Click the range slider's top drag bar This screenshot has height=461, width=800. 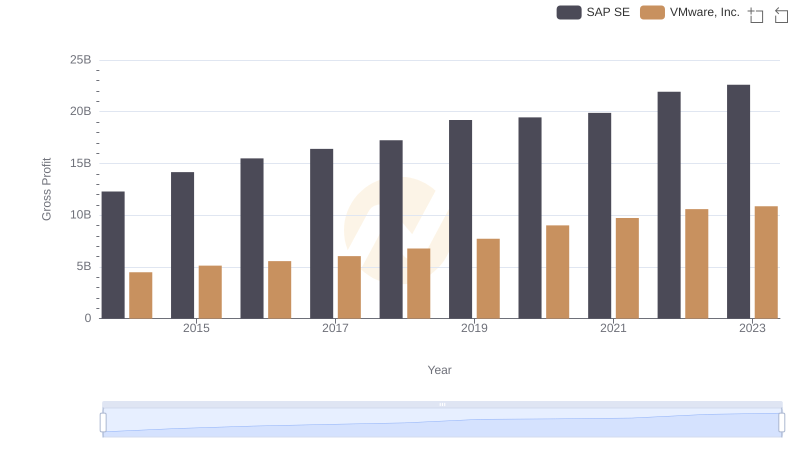(x=442, y=404)
